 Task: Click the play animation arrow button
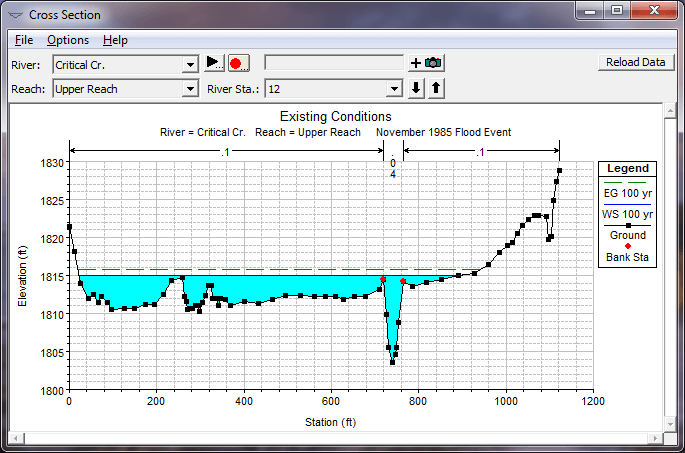coord(214,63)
